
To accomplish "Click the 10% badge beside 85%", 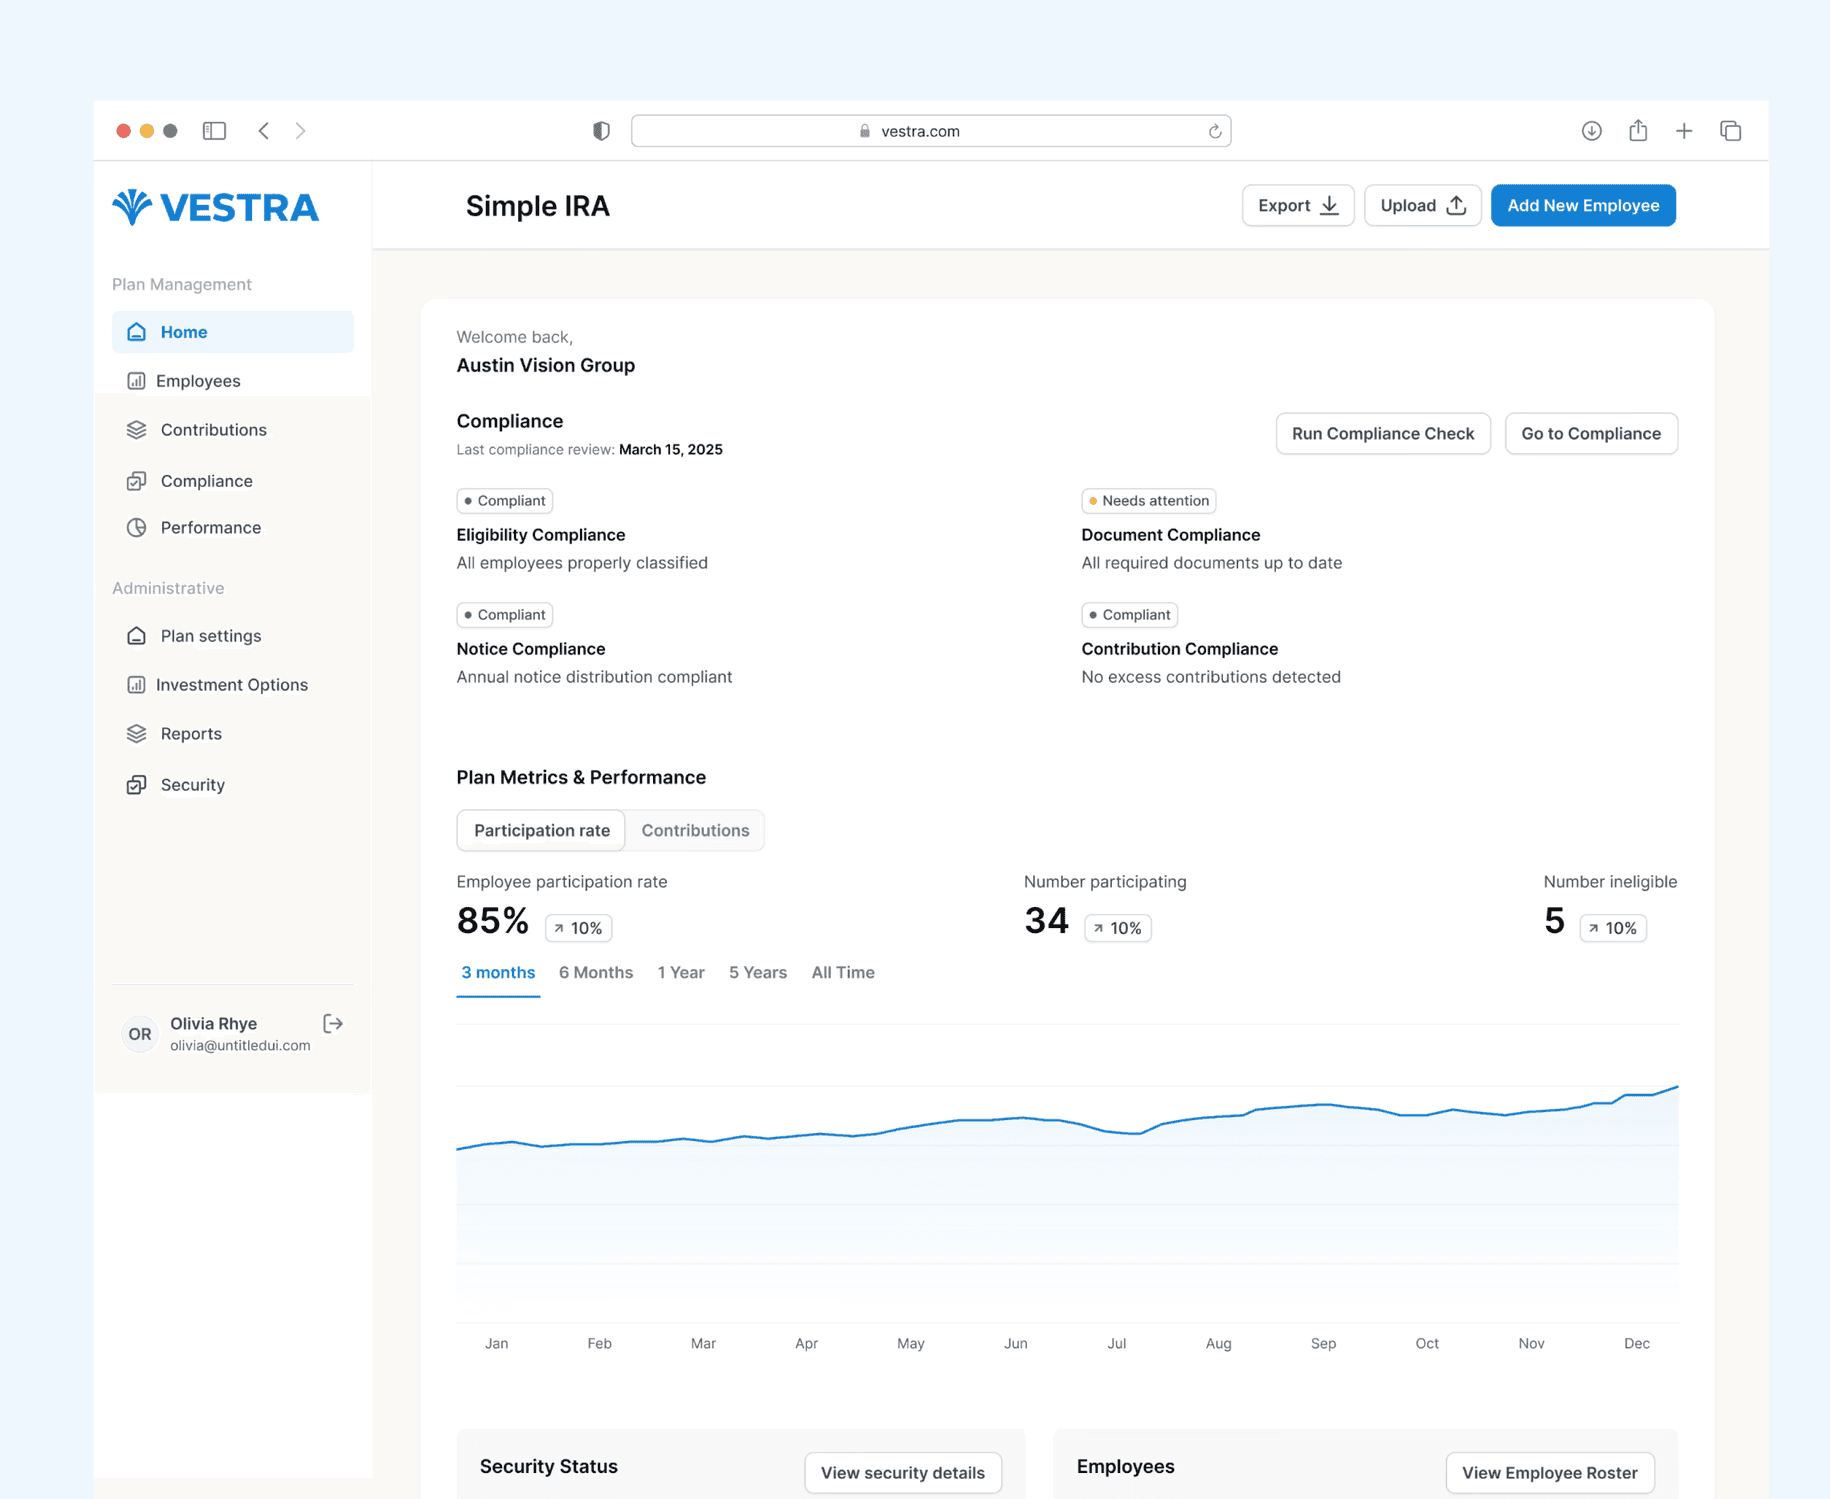I will [x=579, y=929].
